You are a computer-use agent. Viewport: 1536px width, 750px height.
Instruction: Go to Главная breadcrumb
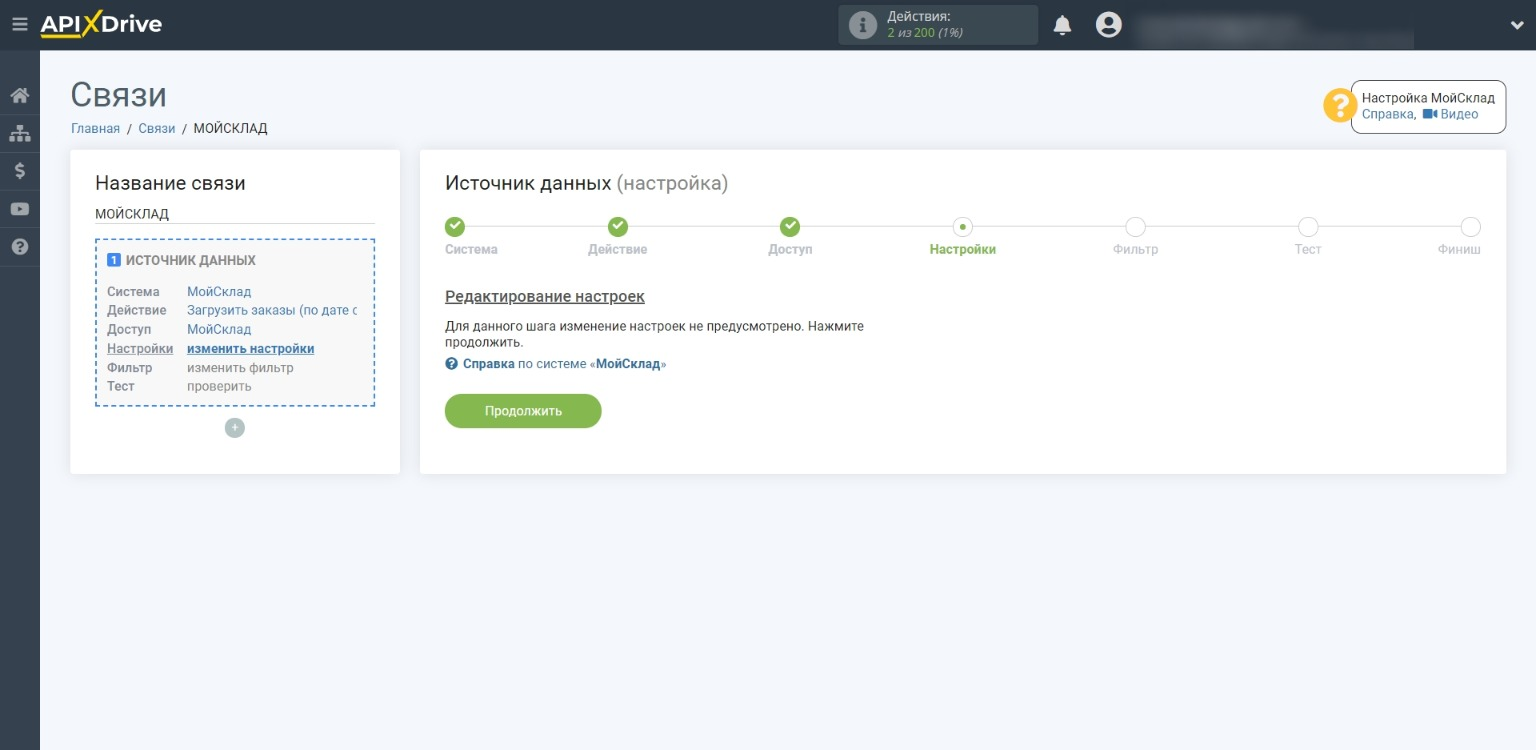pos(95,128)
